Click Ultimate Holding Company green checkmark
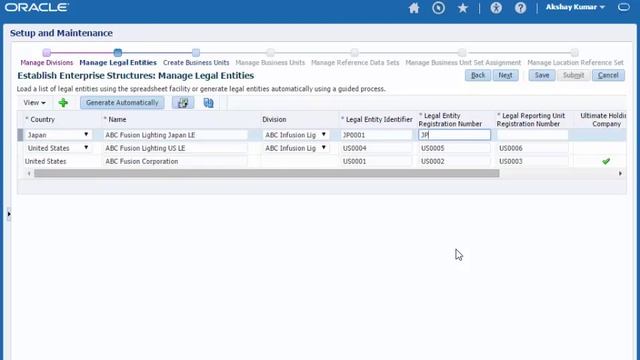 [606, 161]
